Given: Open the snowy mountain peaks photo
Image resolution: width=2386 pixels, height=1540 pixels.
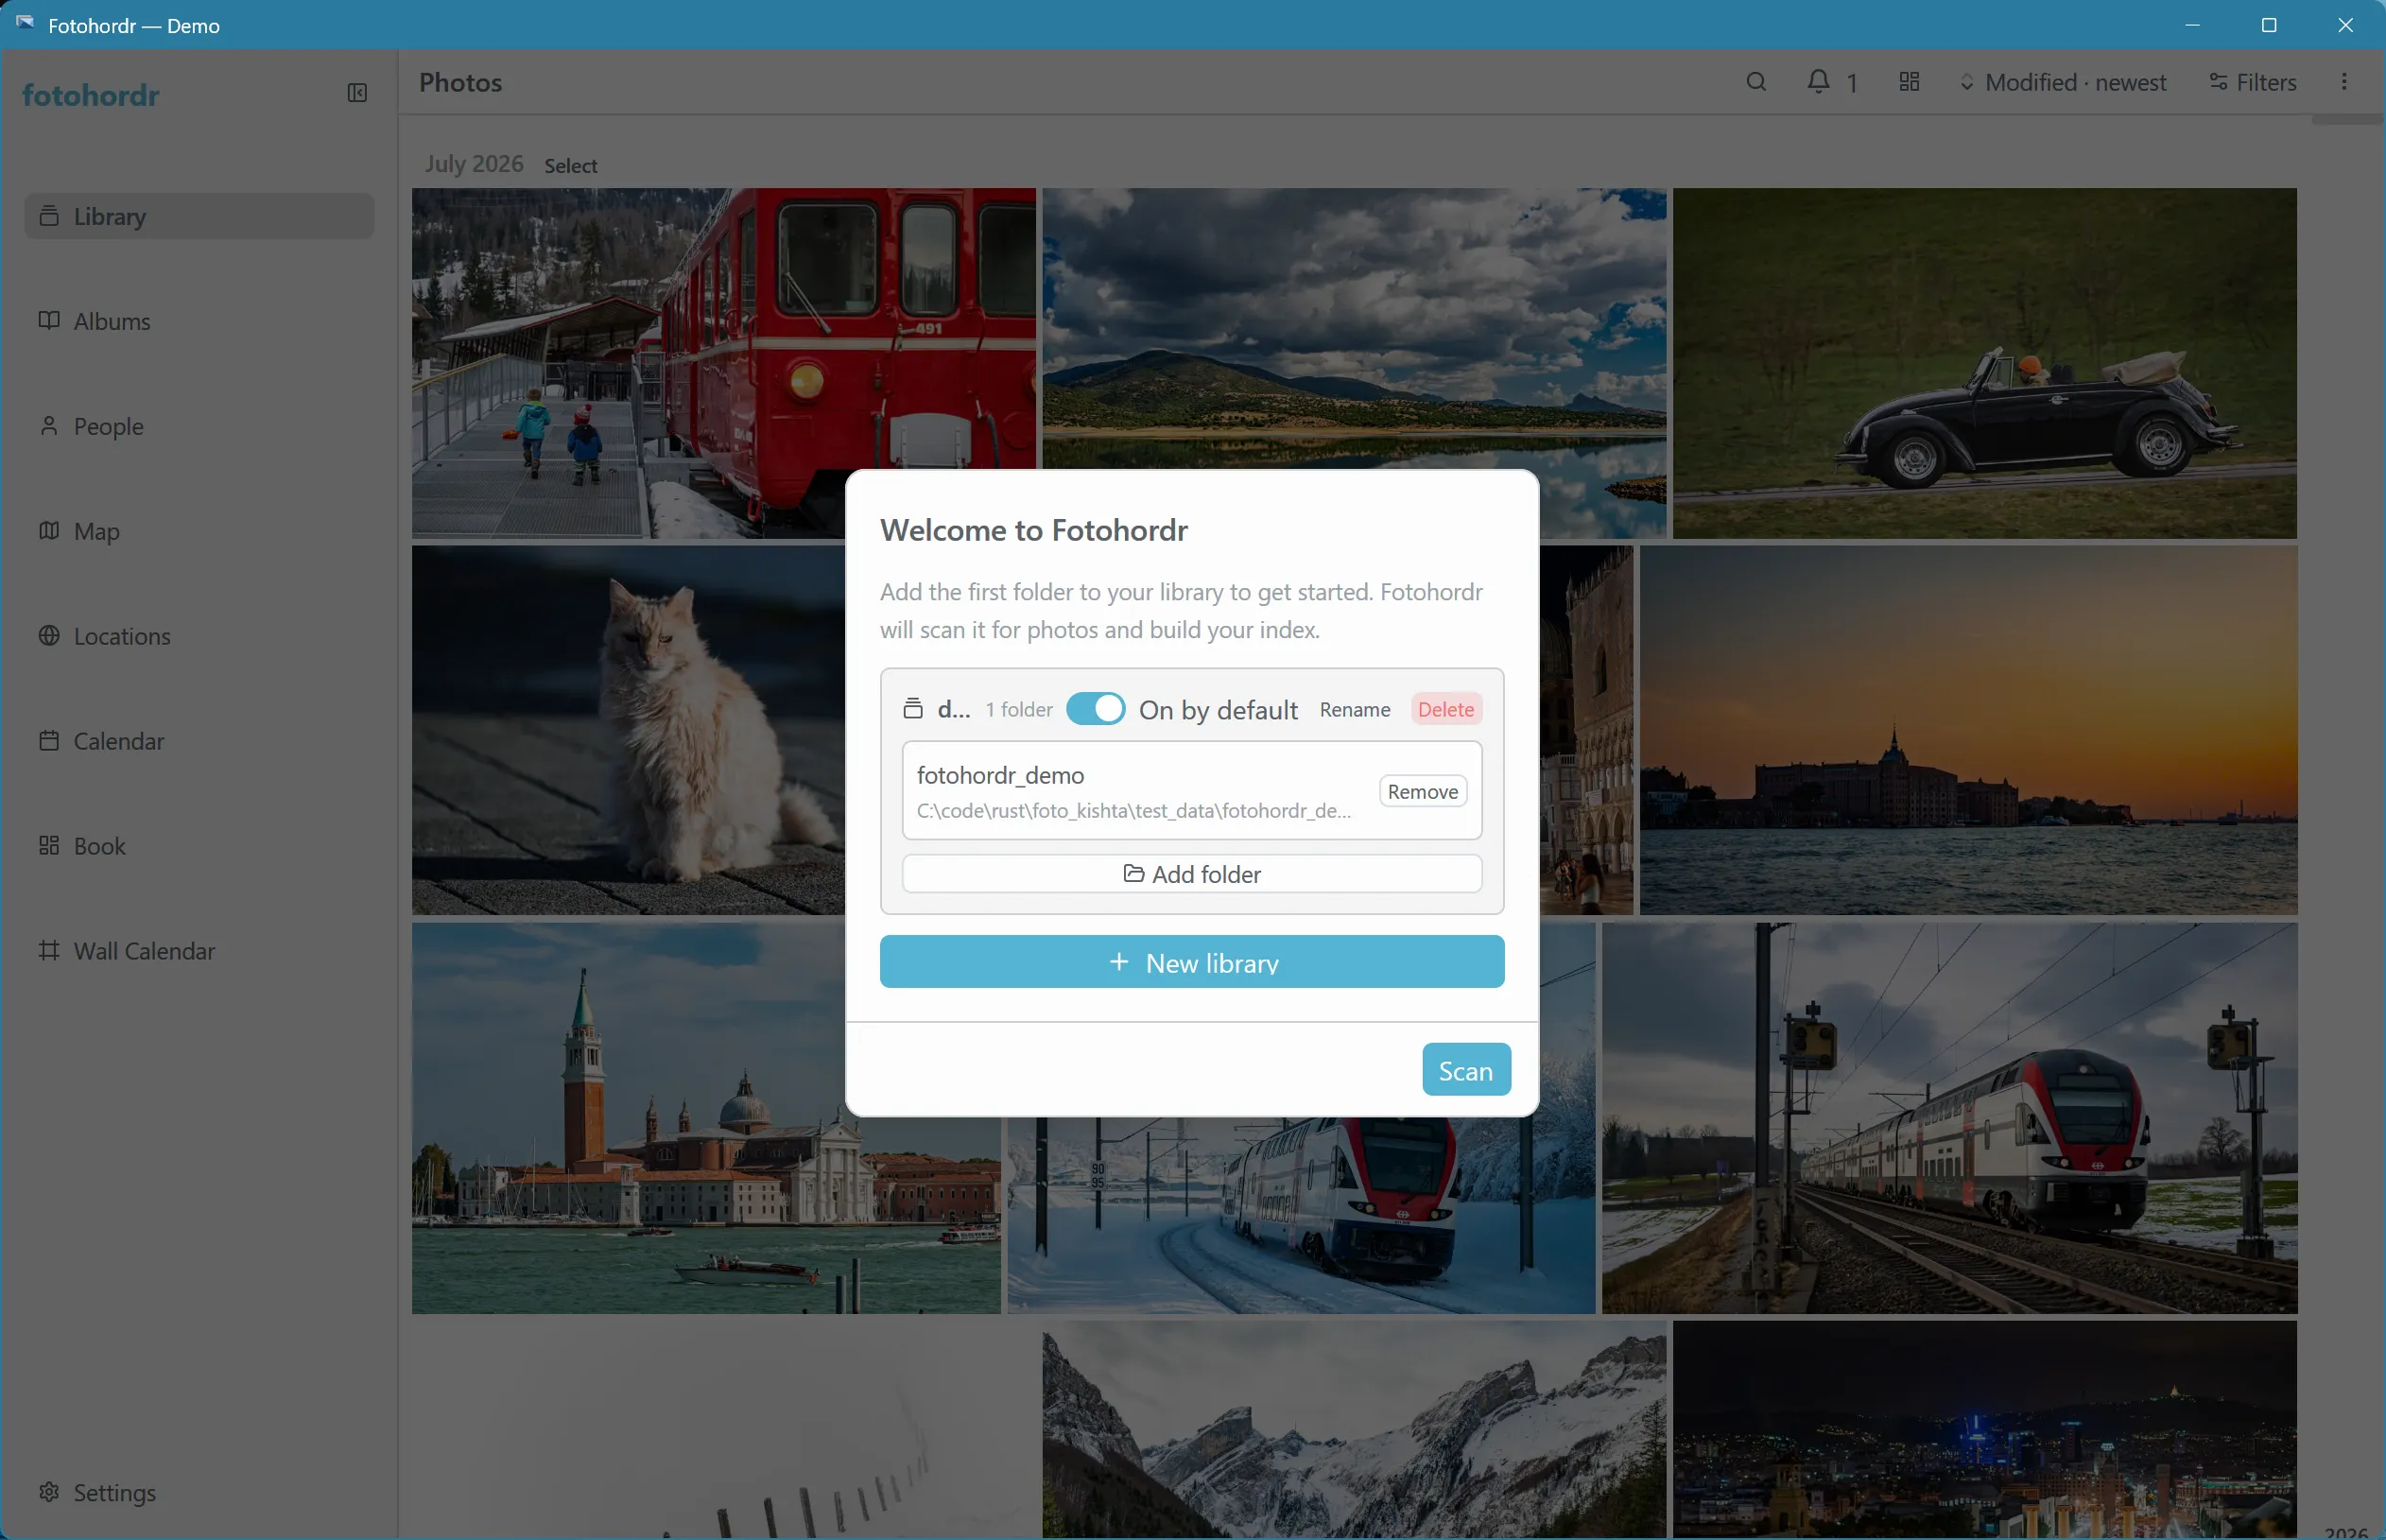Looking at the screenshot, I should [x=1353, y=1430].
